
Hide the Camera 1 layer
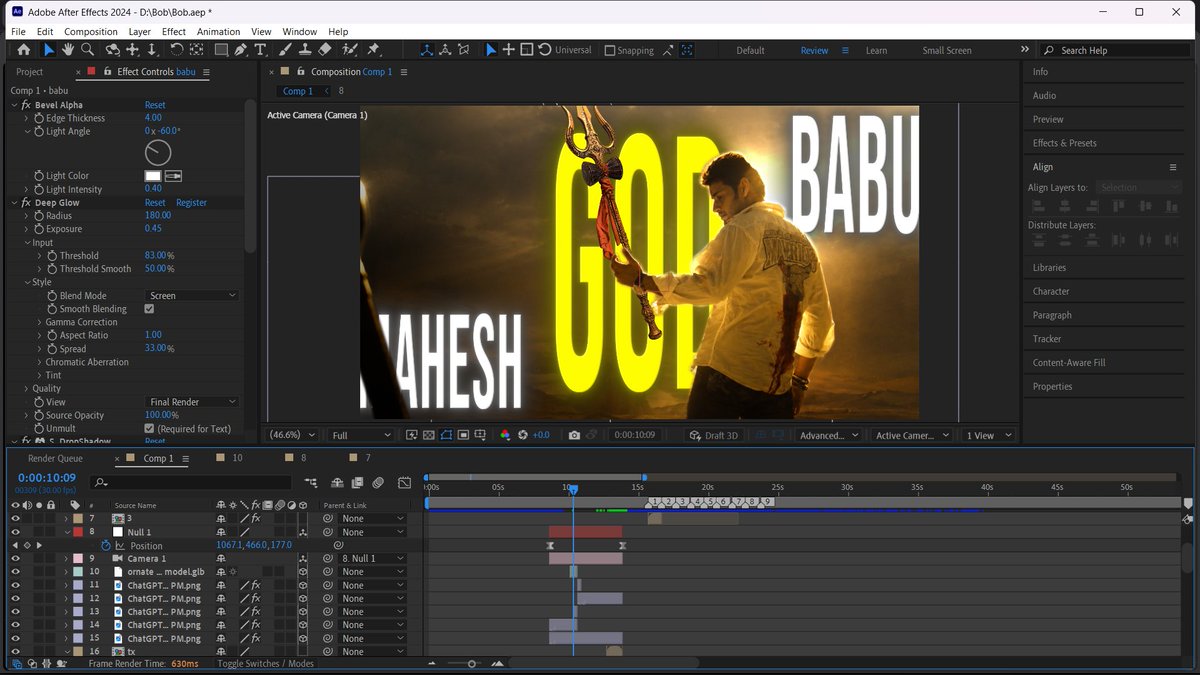coord(15,559)
